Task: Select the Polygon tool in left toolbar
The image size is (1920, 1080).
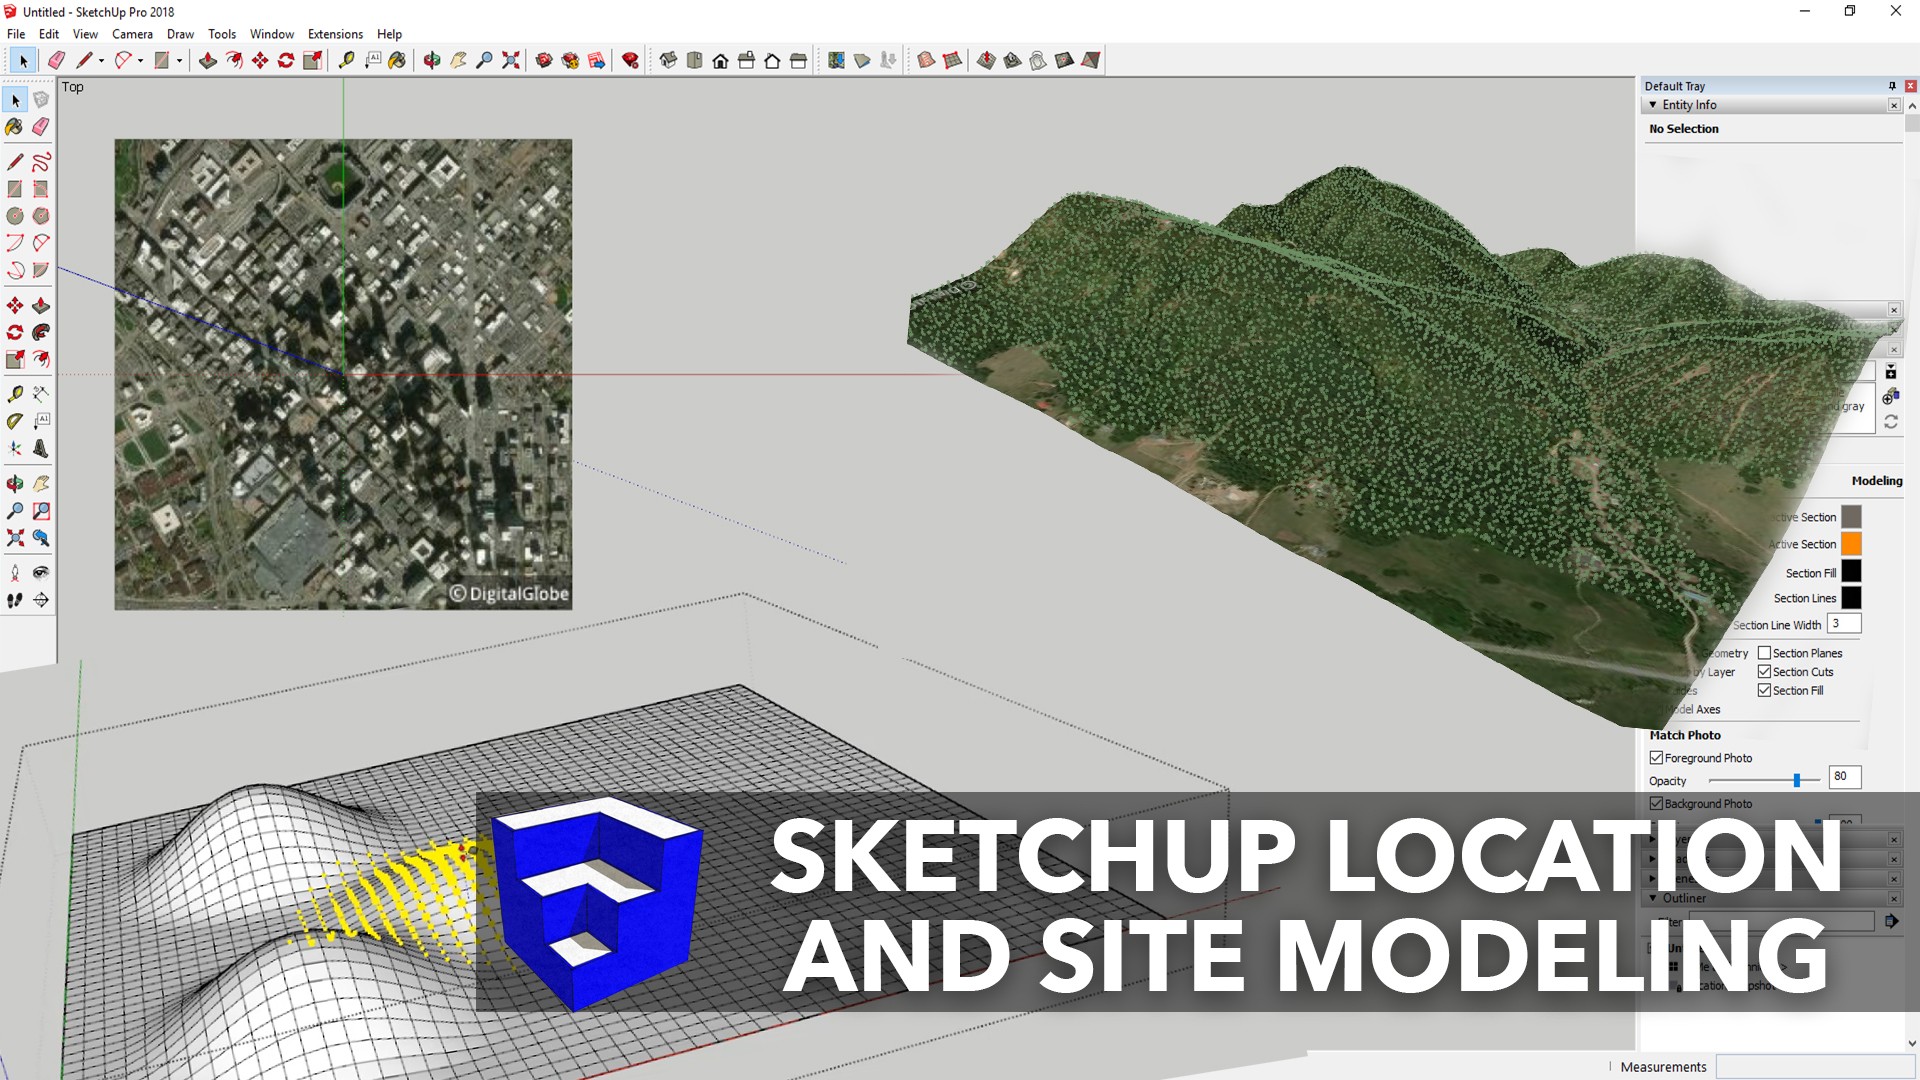Action: click(x=41, y=216)
